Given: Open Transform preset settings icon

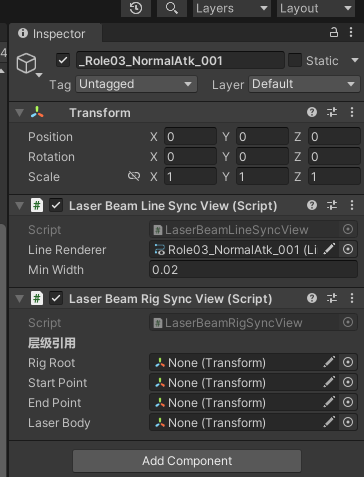Looking at the screenshot, I should coord(332,112).
